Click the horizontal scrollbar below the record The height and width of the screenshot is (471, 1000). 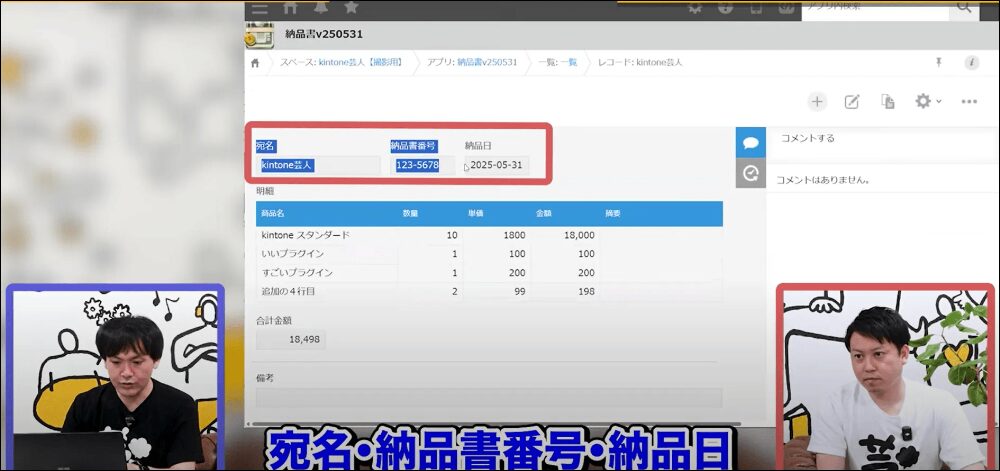pos(496,423)
